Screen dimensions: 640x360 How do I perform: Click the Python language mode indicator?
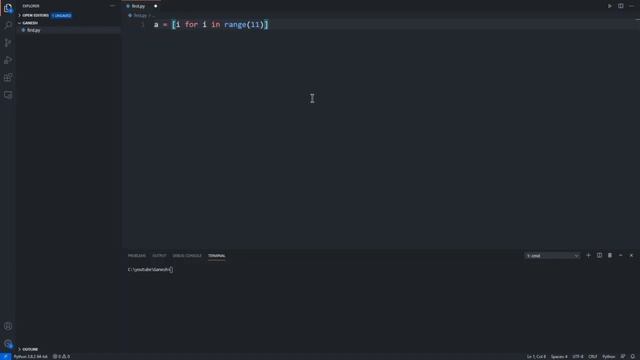[608, 357]
